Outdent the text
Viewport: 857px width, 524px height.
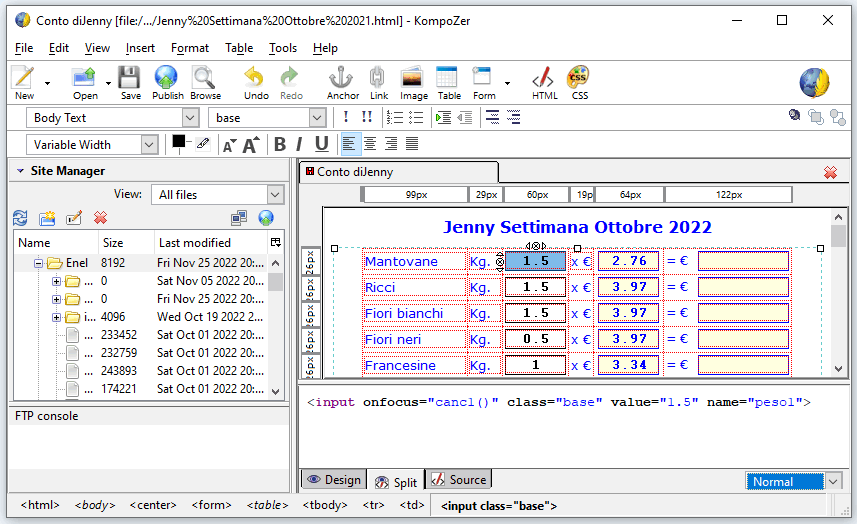[465, 117]
